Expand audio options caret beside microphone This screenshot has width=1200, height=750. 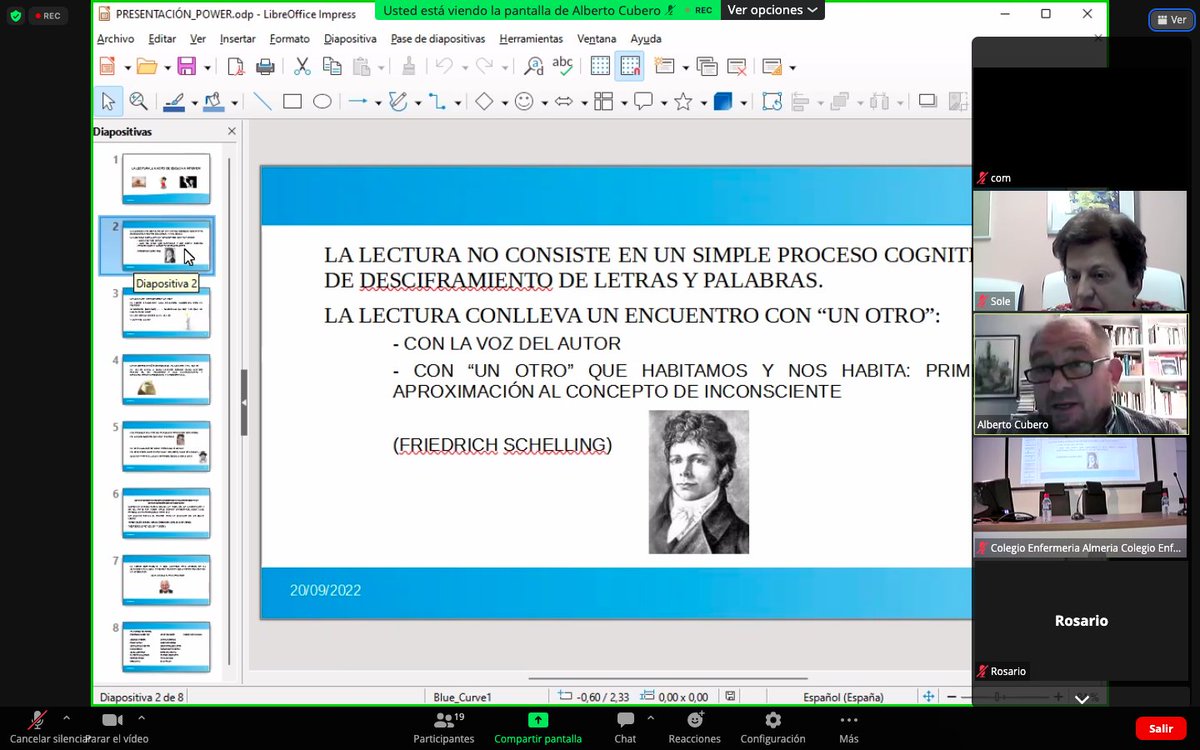[66, 718]
